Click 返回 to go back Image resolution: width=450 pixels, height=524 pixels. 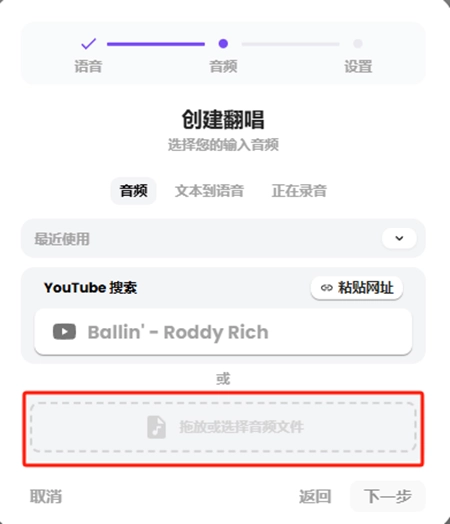pos(315,496)
